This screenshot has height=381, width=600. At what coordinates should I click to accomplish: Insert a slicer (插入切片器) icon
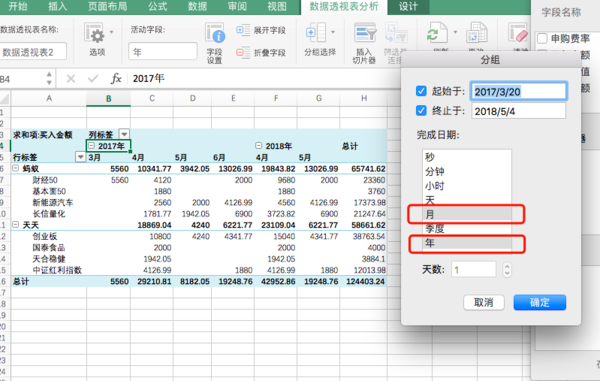365,34
